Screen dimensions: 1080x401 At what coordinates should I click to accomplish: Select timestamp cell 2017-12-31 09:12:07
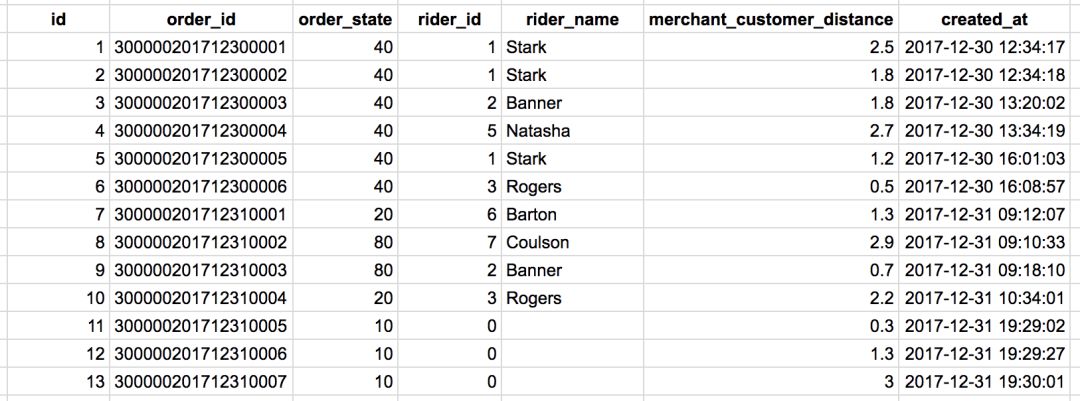coord(985,214)
